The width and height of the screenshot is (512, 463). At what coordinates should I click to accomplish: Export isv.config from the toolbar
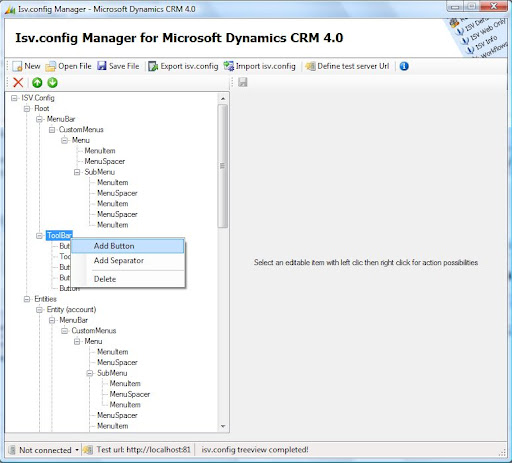click(183, 66)
